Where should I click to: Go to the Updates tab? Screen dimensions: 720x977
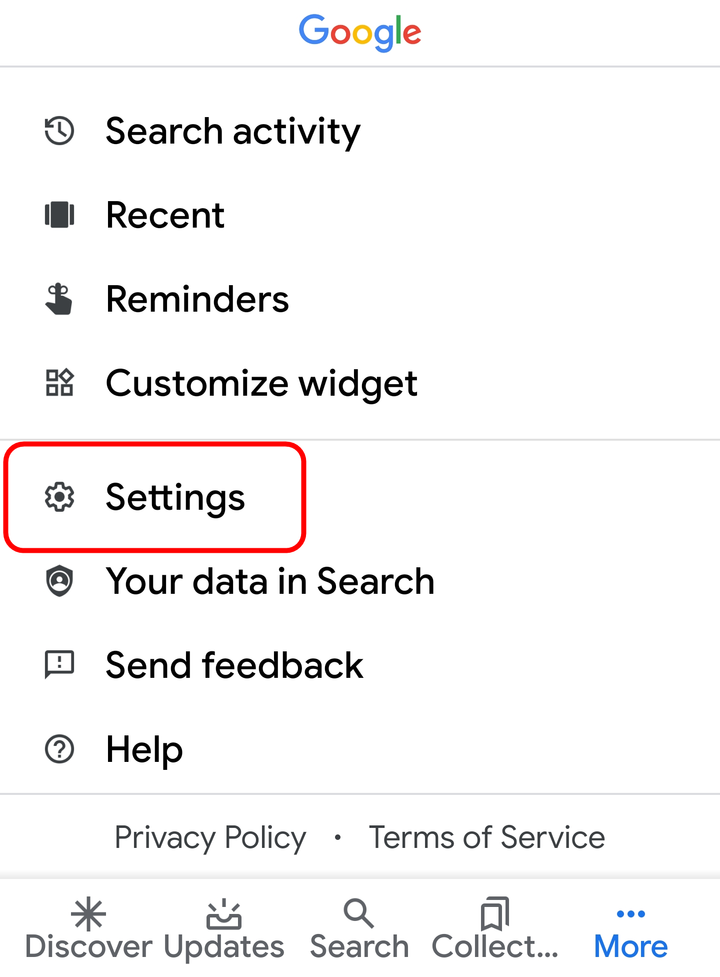224,930
